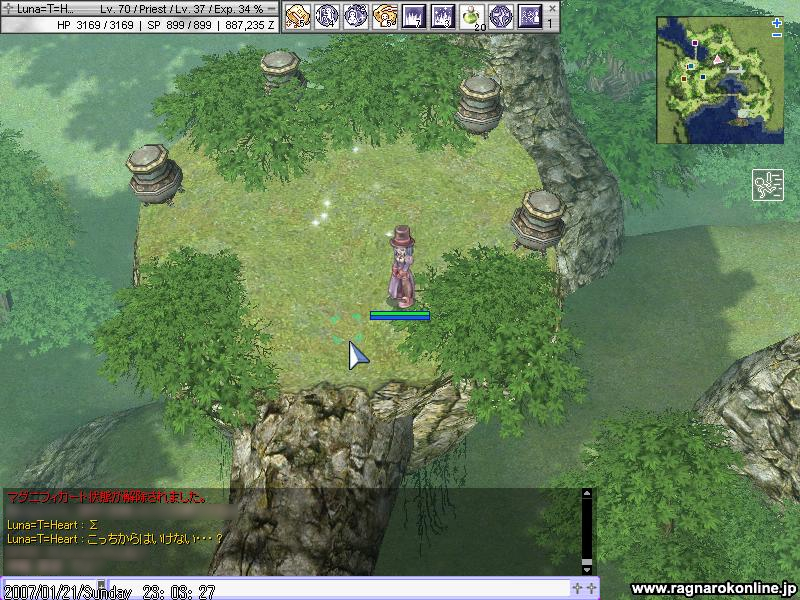This screenshot has width=800, height=600.
Task: Click the chat scrollbar thumb
Action: (587, 562)
